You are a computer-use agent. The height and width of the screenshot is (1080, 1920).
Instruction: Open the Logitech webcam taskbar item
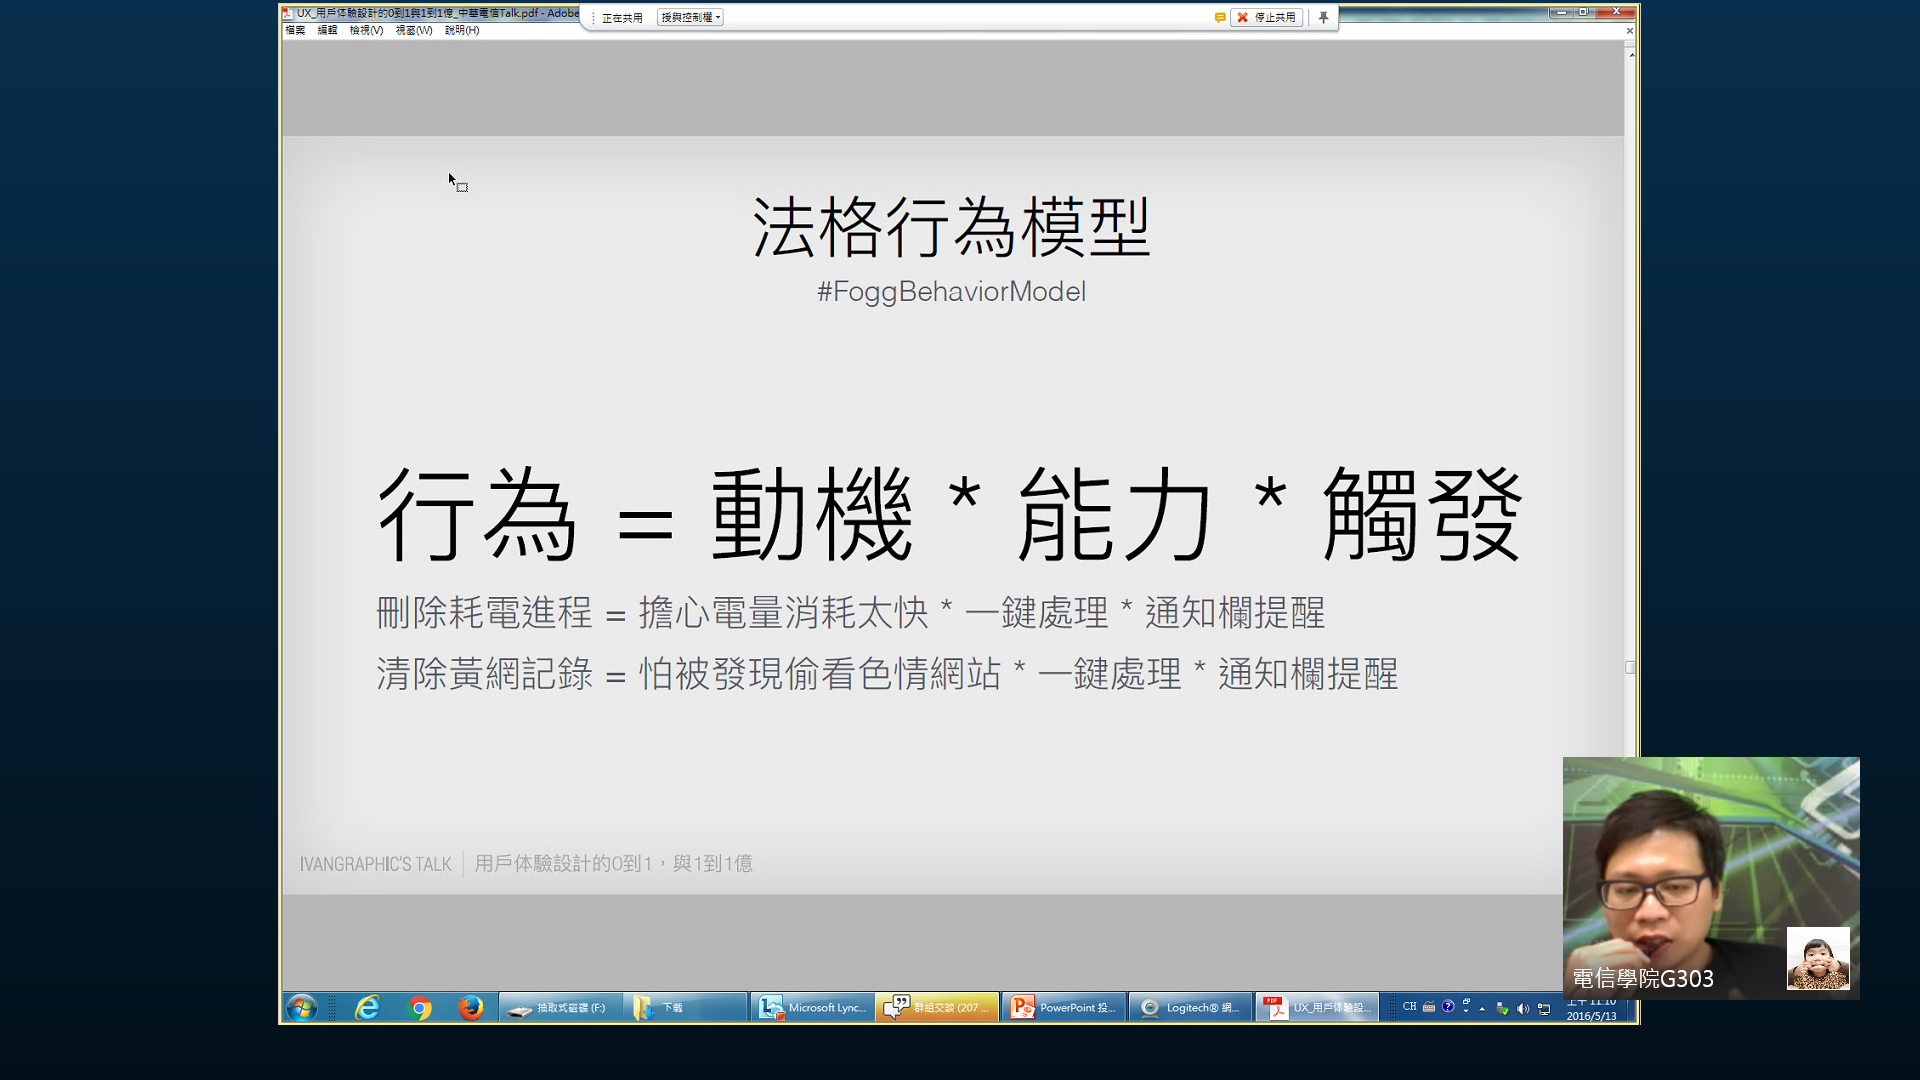1190,1007
